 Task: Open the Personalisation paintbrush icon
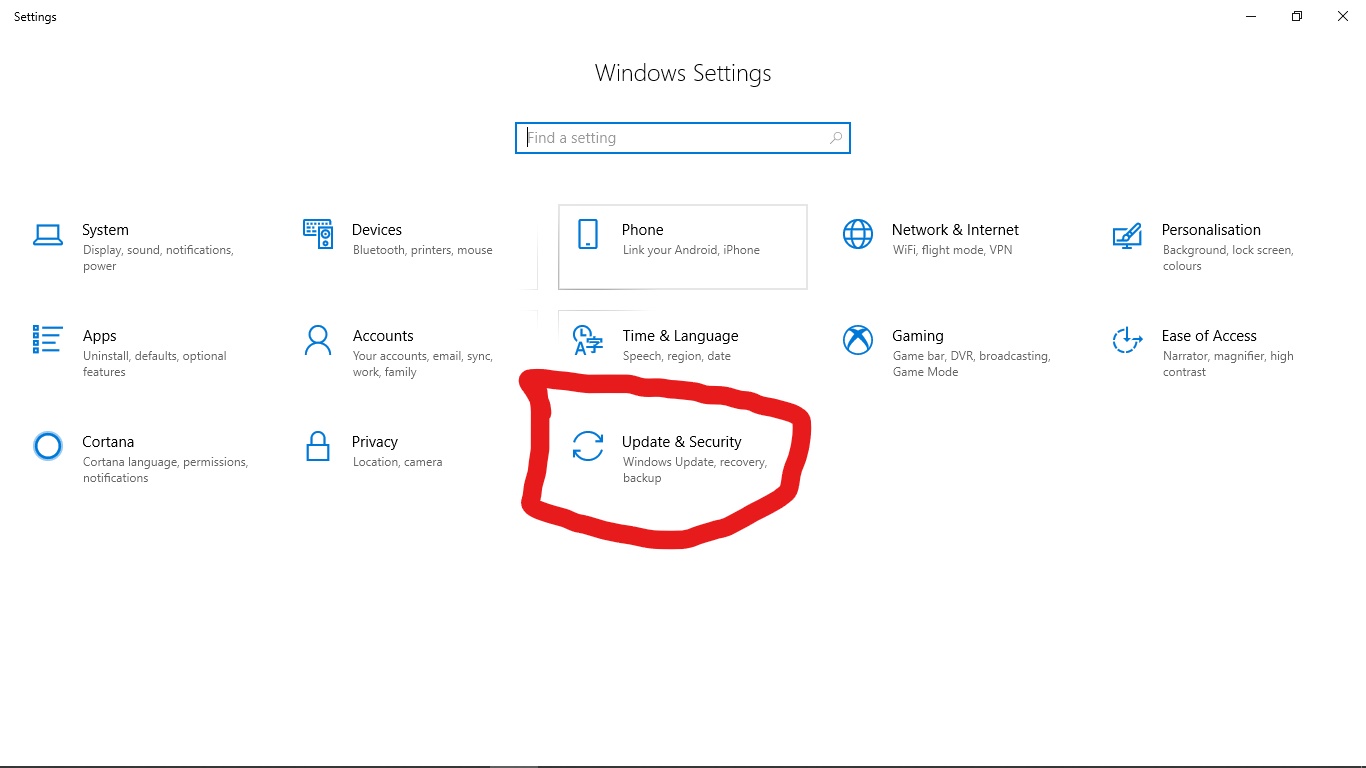click(x=1128, y=234)
